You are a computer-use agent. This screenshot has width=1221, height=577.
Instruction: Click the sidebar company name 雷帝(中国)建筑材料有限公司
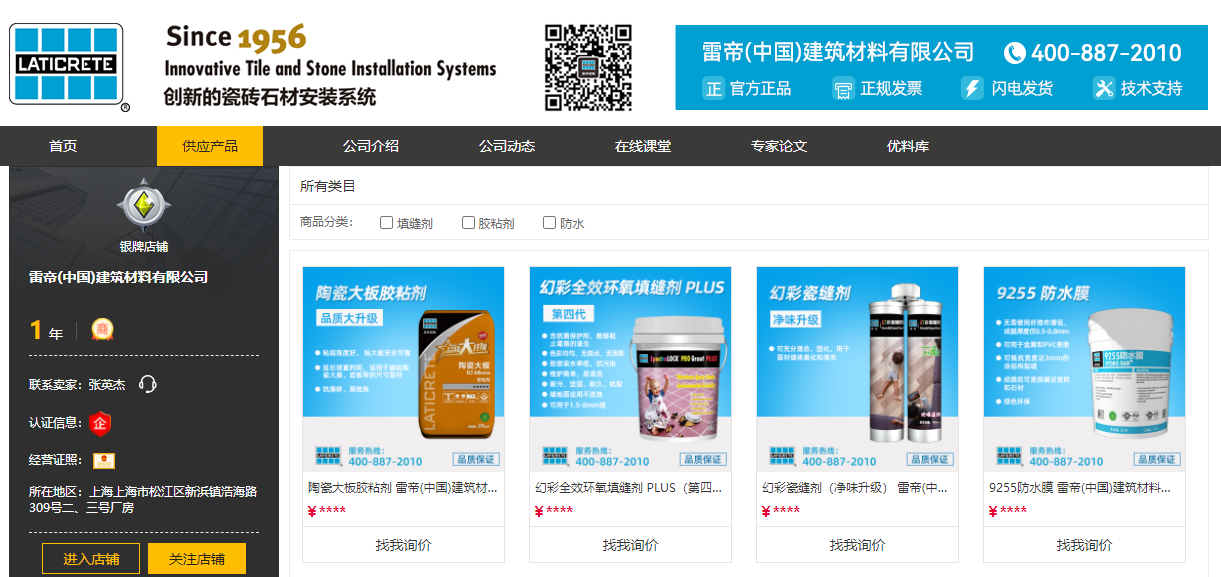point(119,277)
